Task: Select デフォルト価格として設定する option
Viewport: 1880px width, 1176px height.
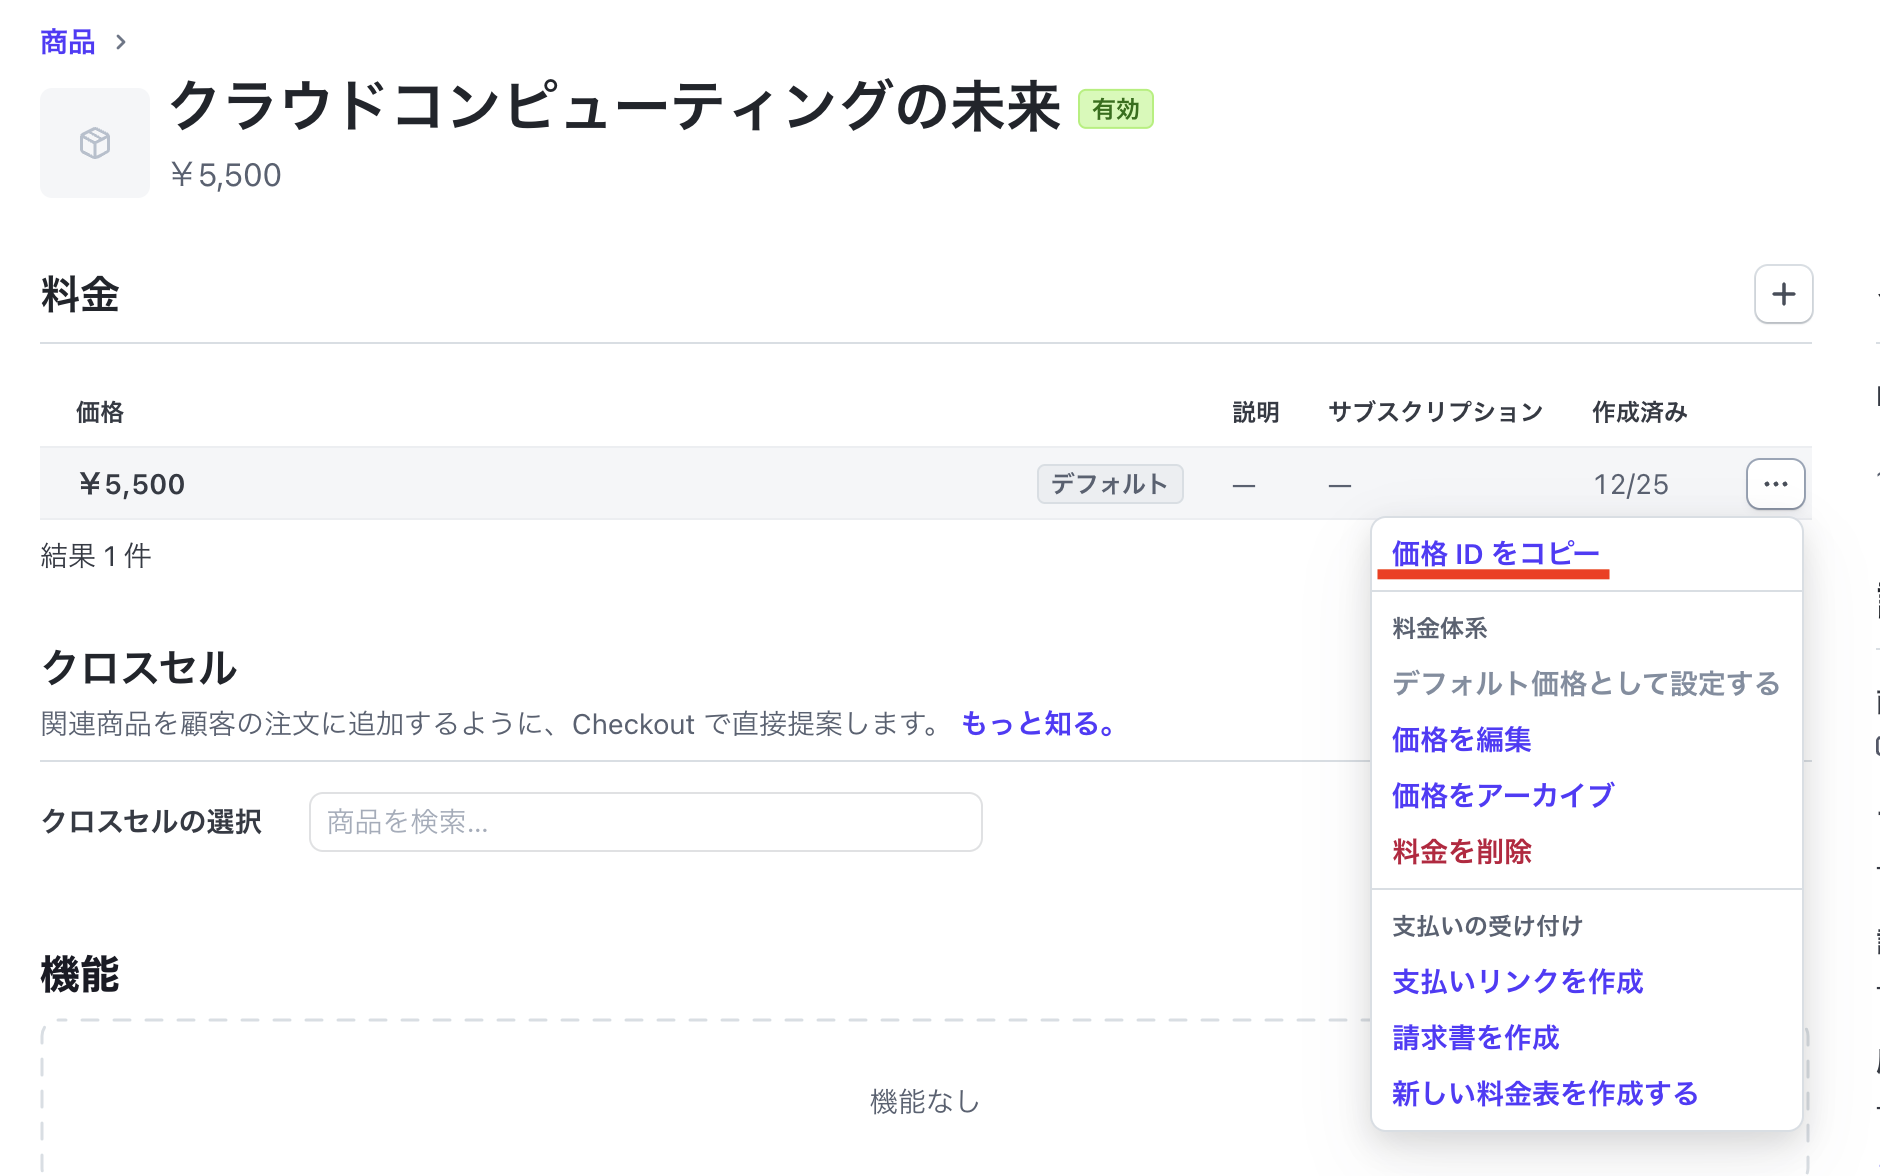Action: point(1584,683)
